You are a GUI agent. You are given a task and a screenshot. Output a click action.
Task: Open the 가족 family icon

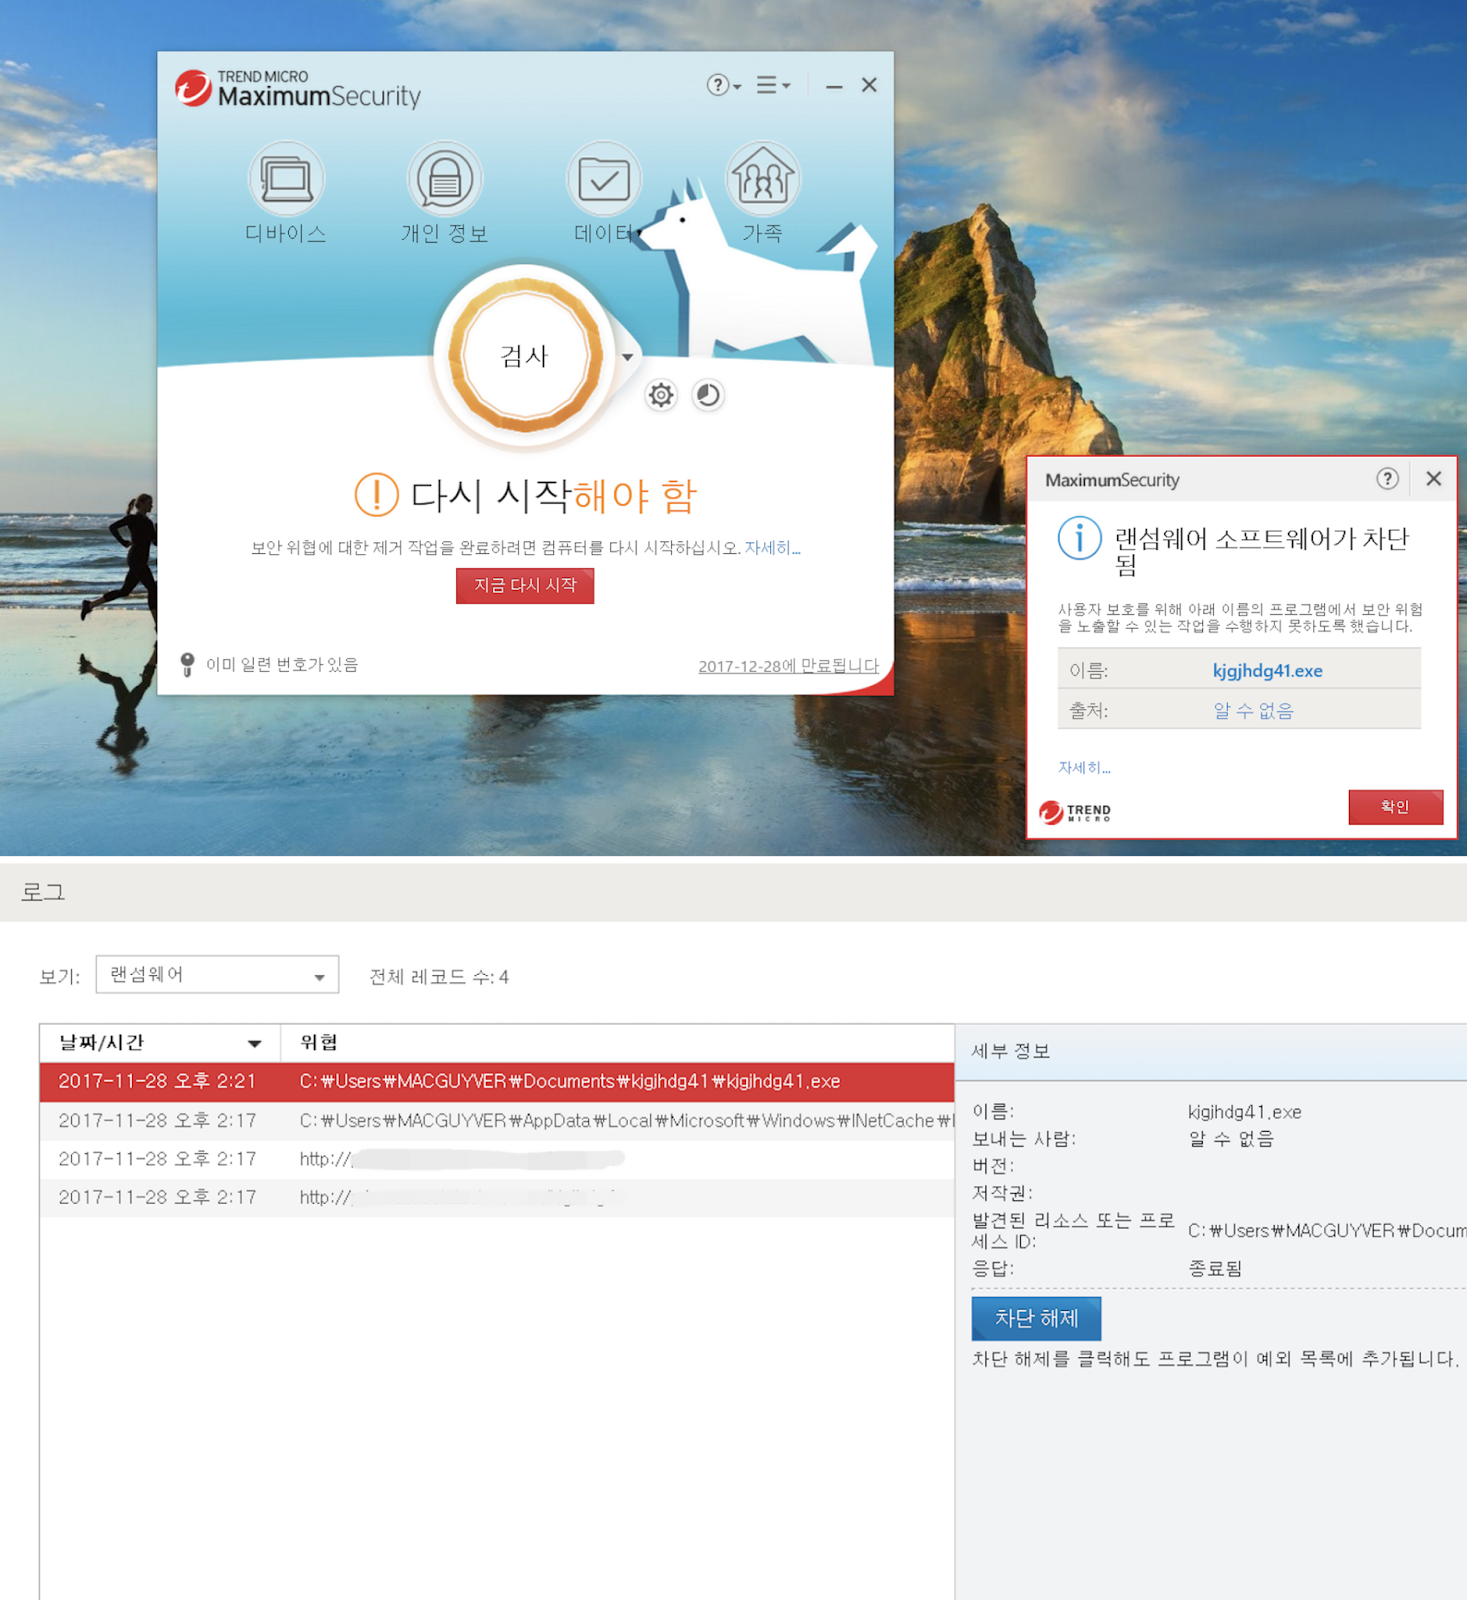tap(762, 180)
